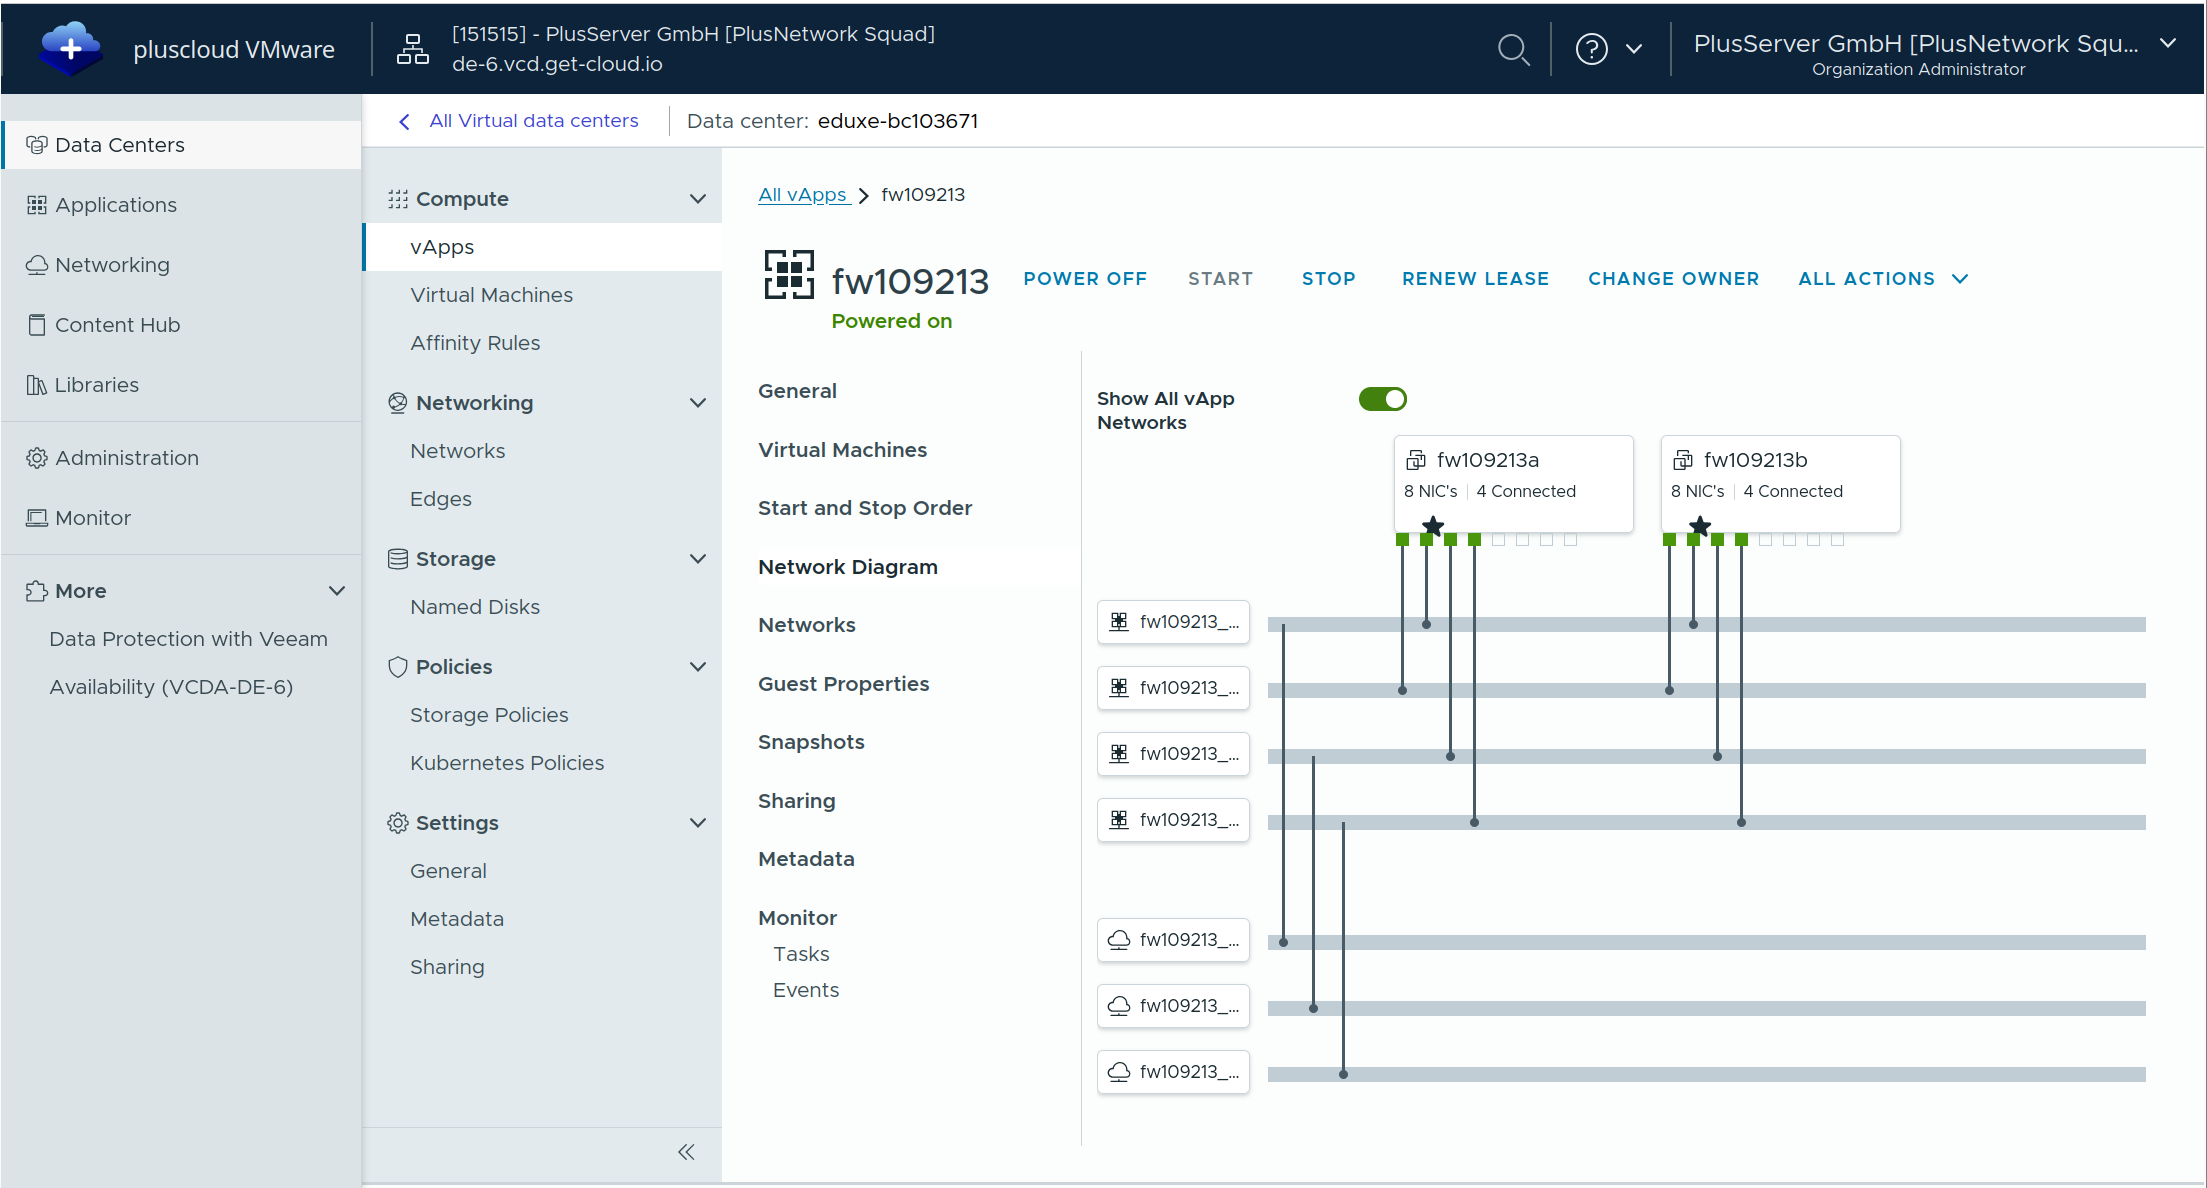The height and width of the screenshot is (1188, 2207).
Task: Open the Guest Properties tab
Action: [x=844, y=684]
